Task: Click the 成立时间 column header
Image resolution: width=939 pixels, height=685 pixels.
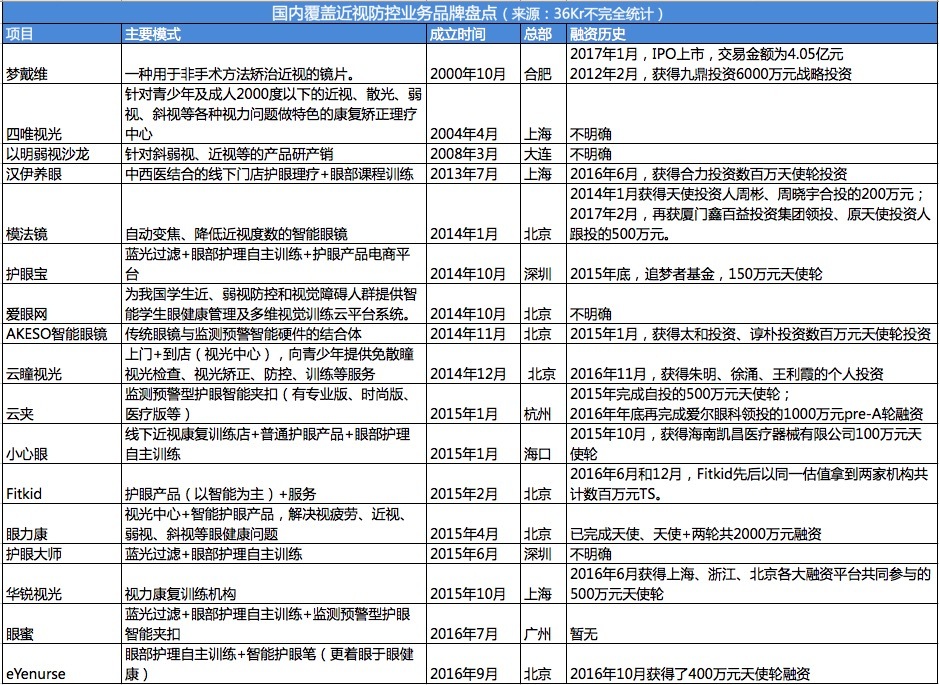Action: point(473,34)
